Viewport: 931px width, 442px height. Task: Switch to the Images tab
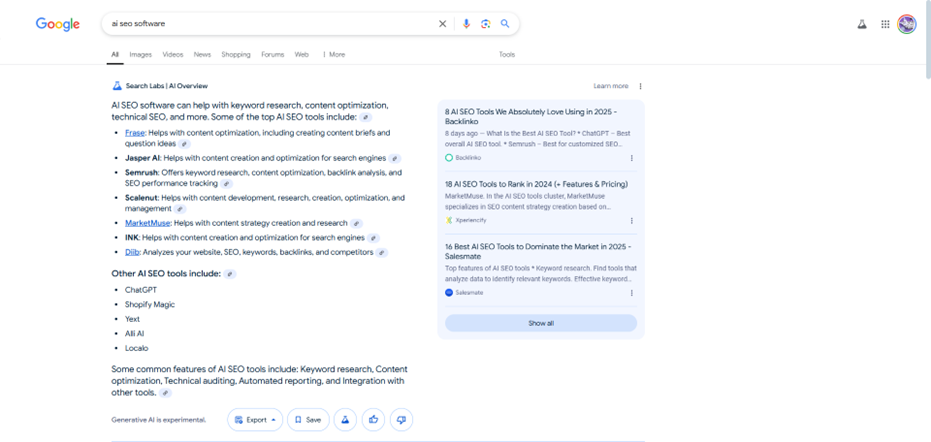click(x=140, y=55)
